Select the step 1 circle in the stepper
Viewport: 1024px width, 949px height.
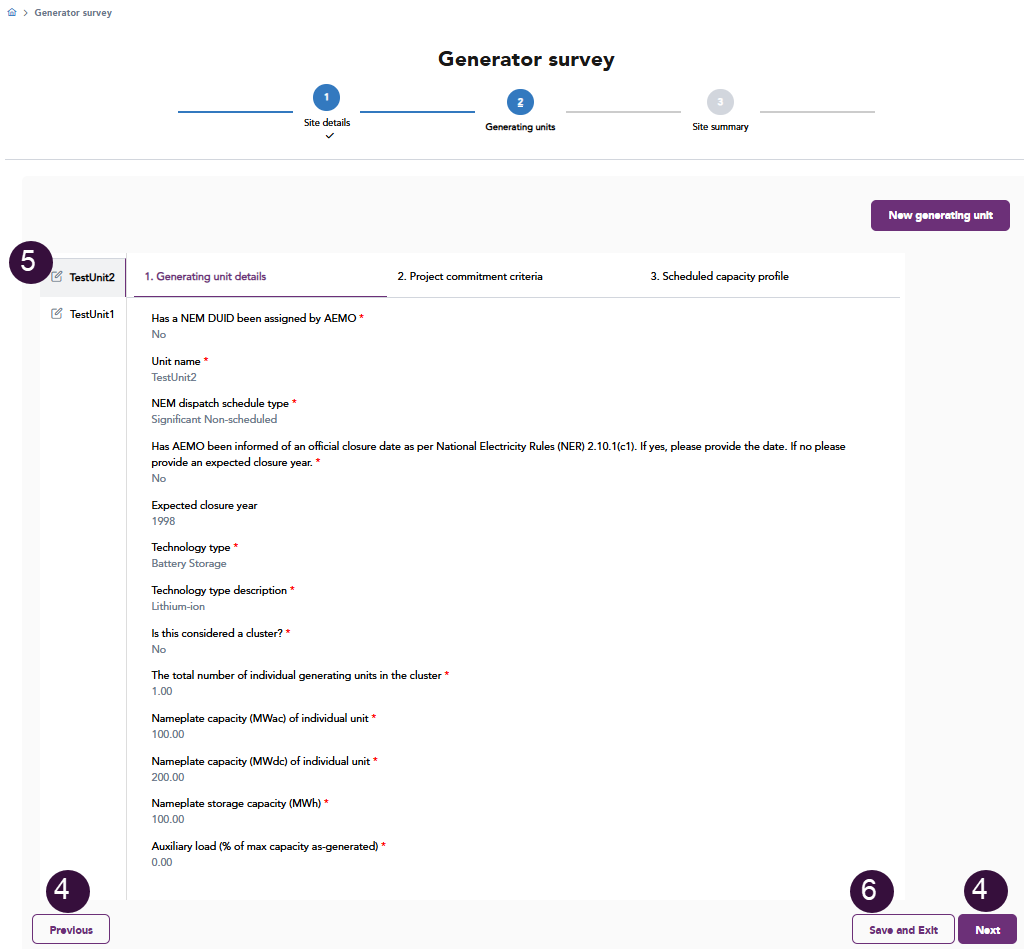tap(326, 97)
